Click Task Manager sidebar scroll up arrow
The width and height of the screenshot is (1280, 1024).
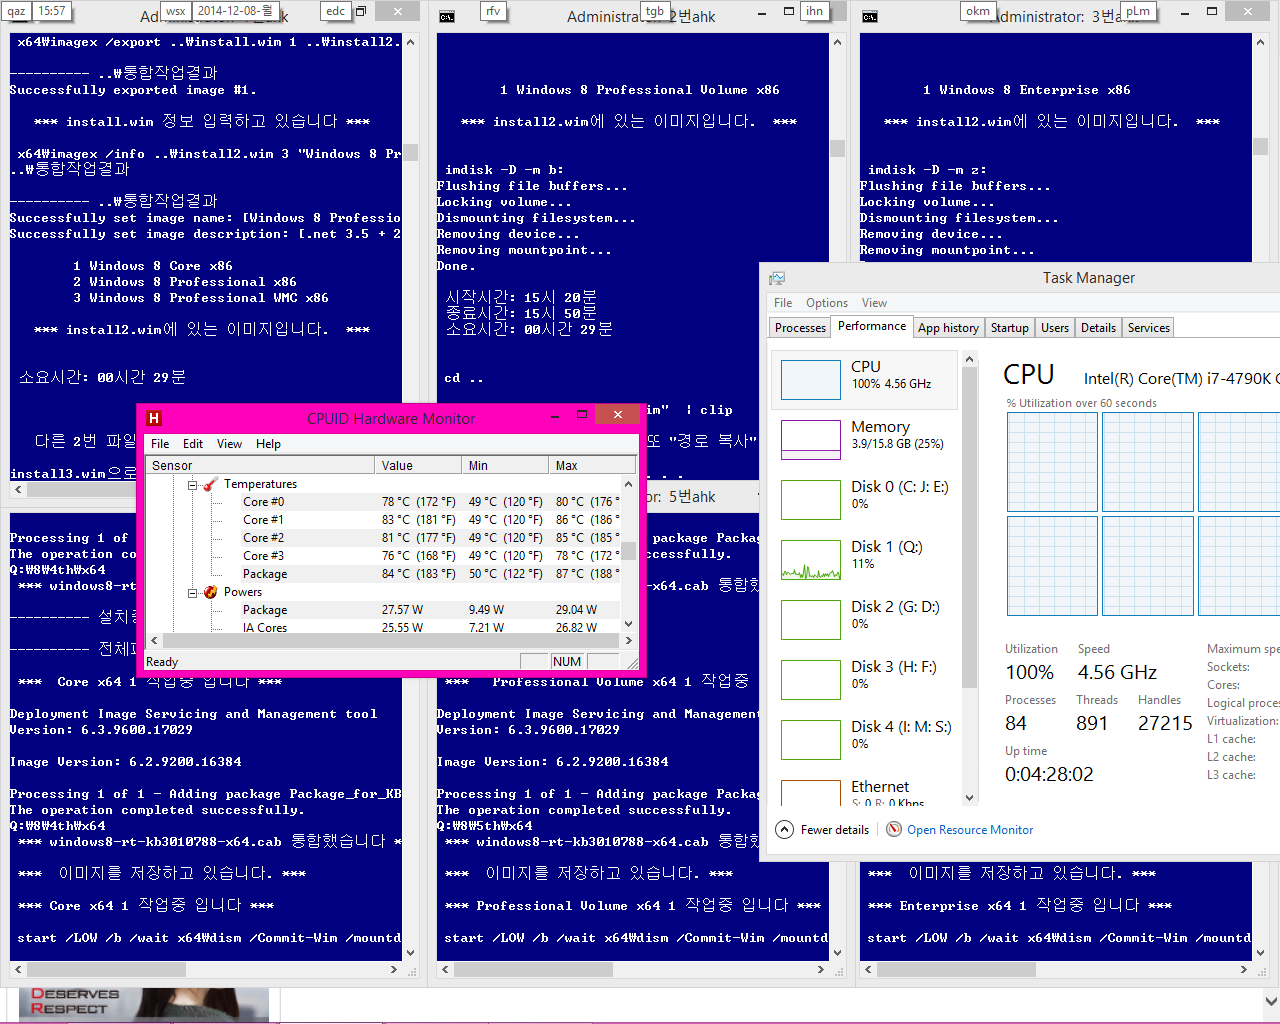coord(968,359)
